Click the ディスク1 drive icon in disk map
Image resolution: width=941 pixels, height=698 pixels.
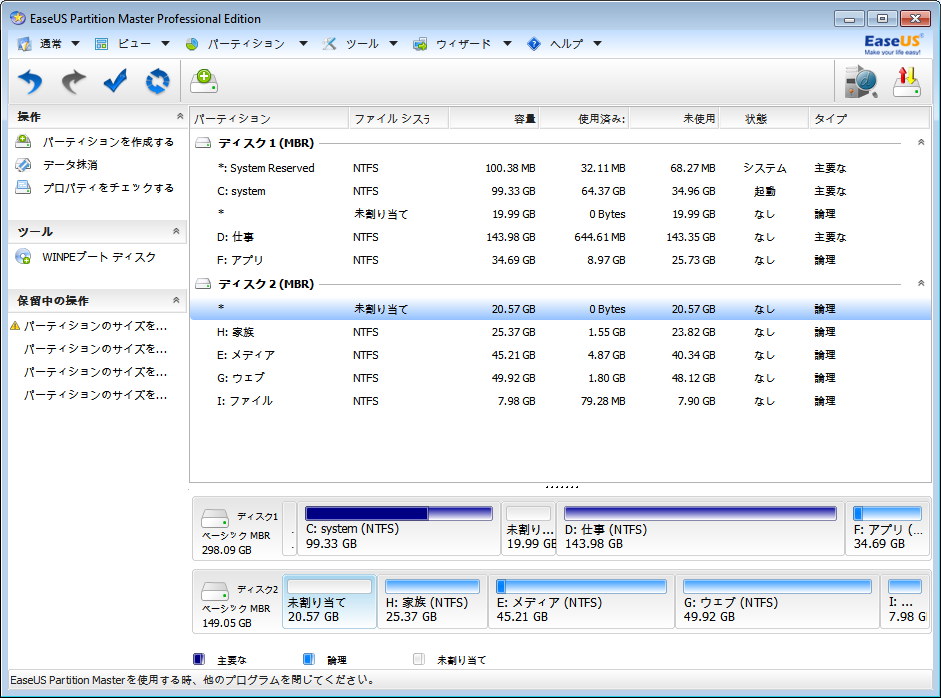pos(215,518)
